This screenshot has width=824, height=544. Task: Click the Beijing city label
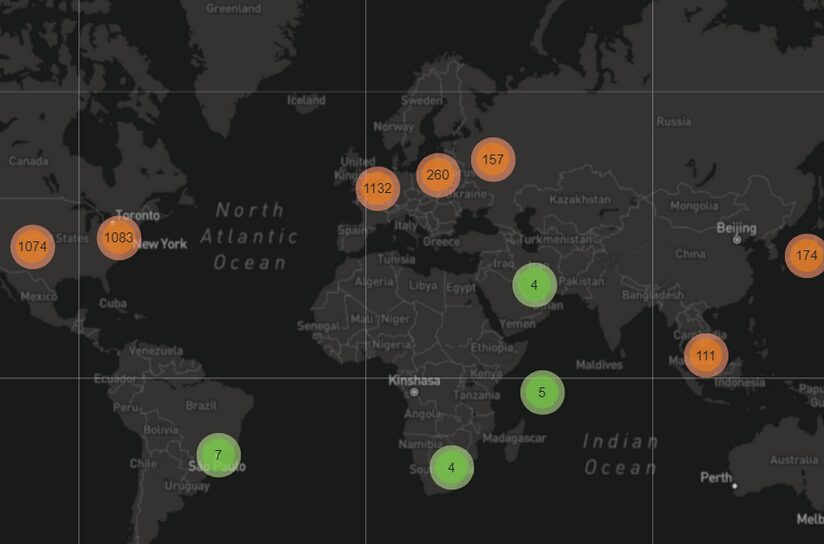pyautogui.click(x=736, y=228)
